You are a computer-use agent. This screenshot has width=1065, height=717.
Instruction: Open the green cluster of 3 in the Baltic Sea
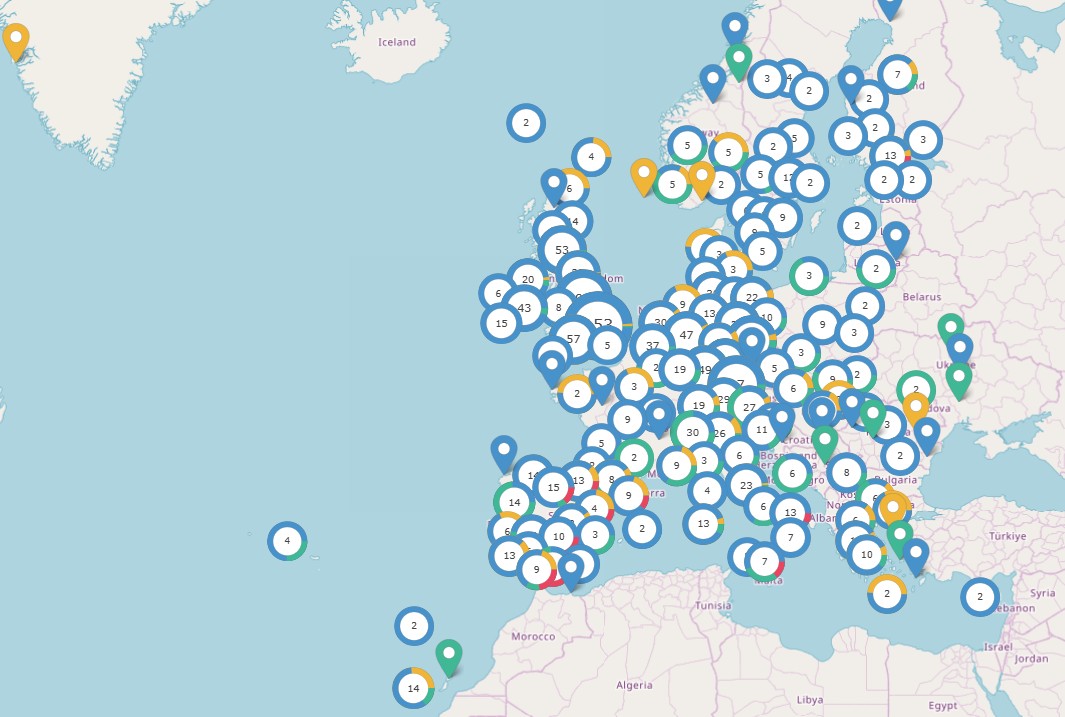[x=808, y=275]
